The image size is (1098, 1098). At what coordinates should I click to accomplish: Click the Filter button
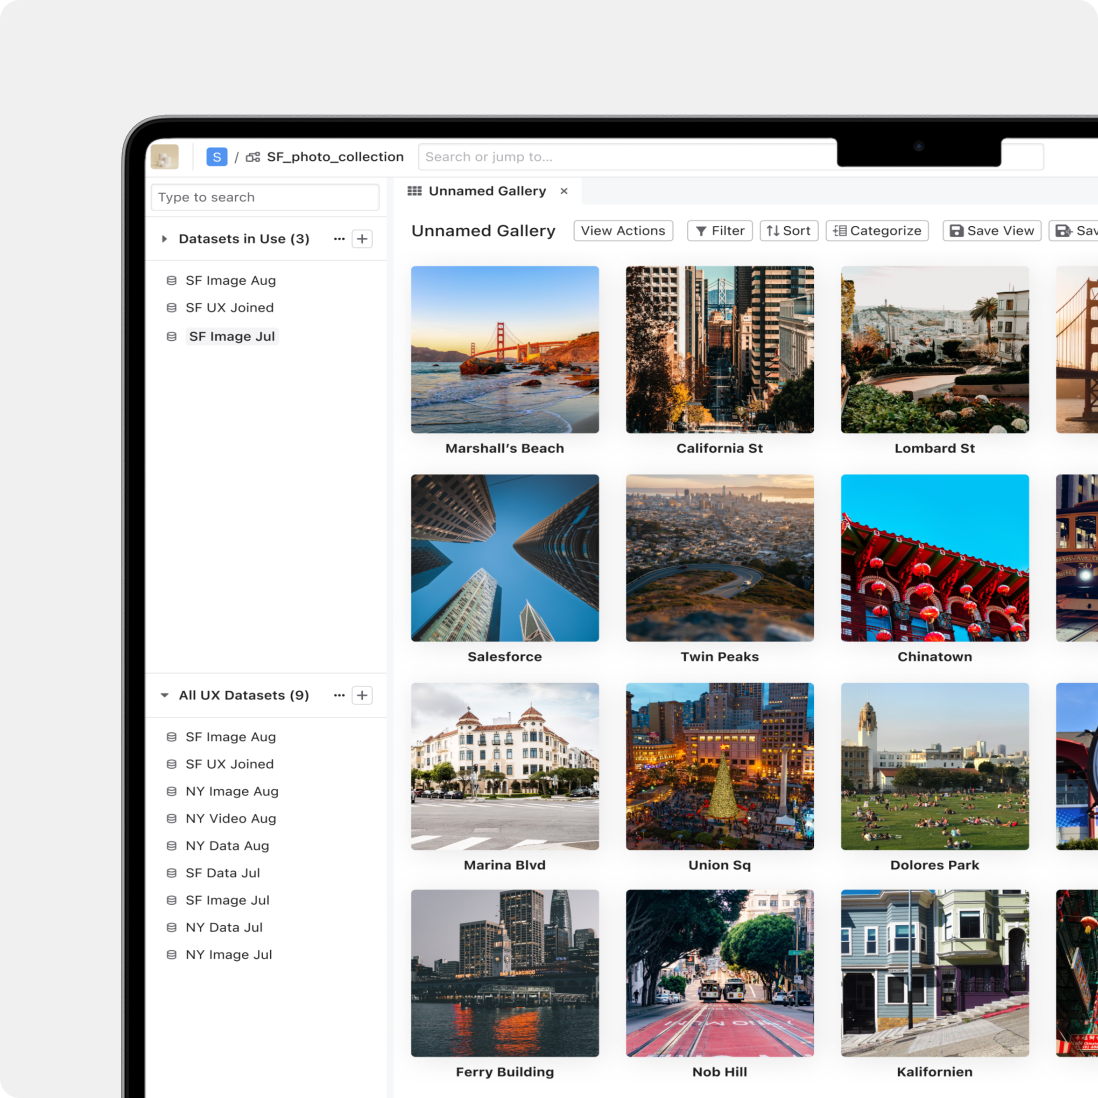[720, 230]
